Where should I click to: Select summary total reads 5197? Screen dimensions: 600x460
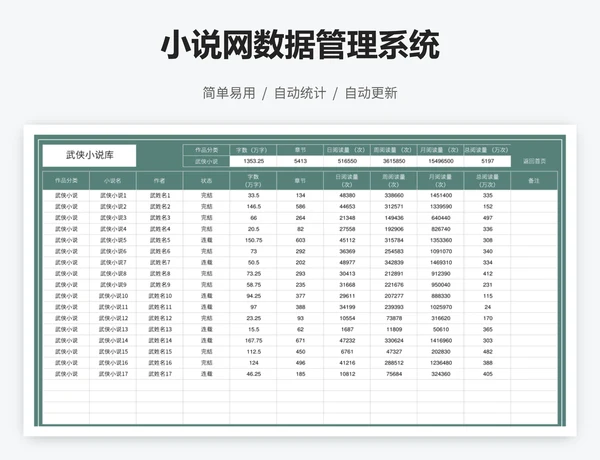(x=488, y=161)
